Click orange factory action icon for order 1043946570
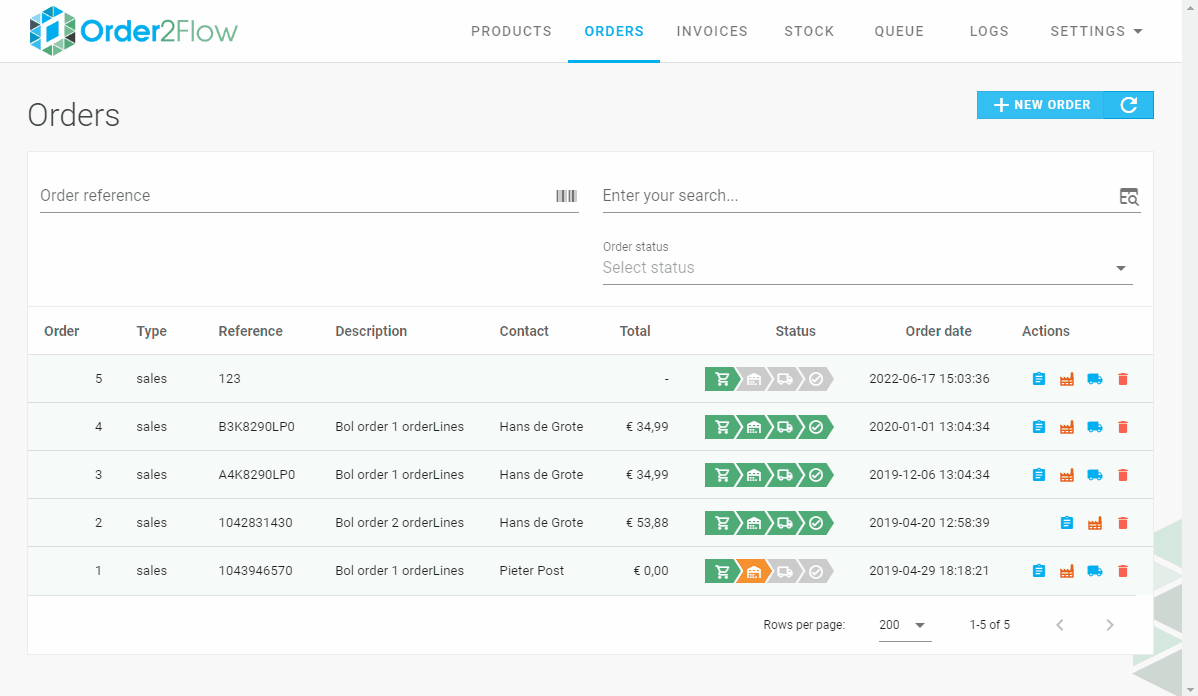The height and width of the screenshot is (696, 1198). click(1067, 571)
